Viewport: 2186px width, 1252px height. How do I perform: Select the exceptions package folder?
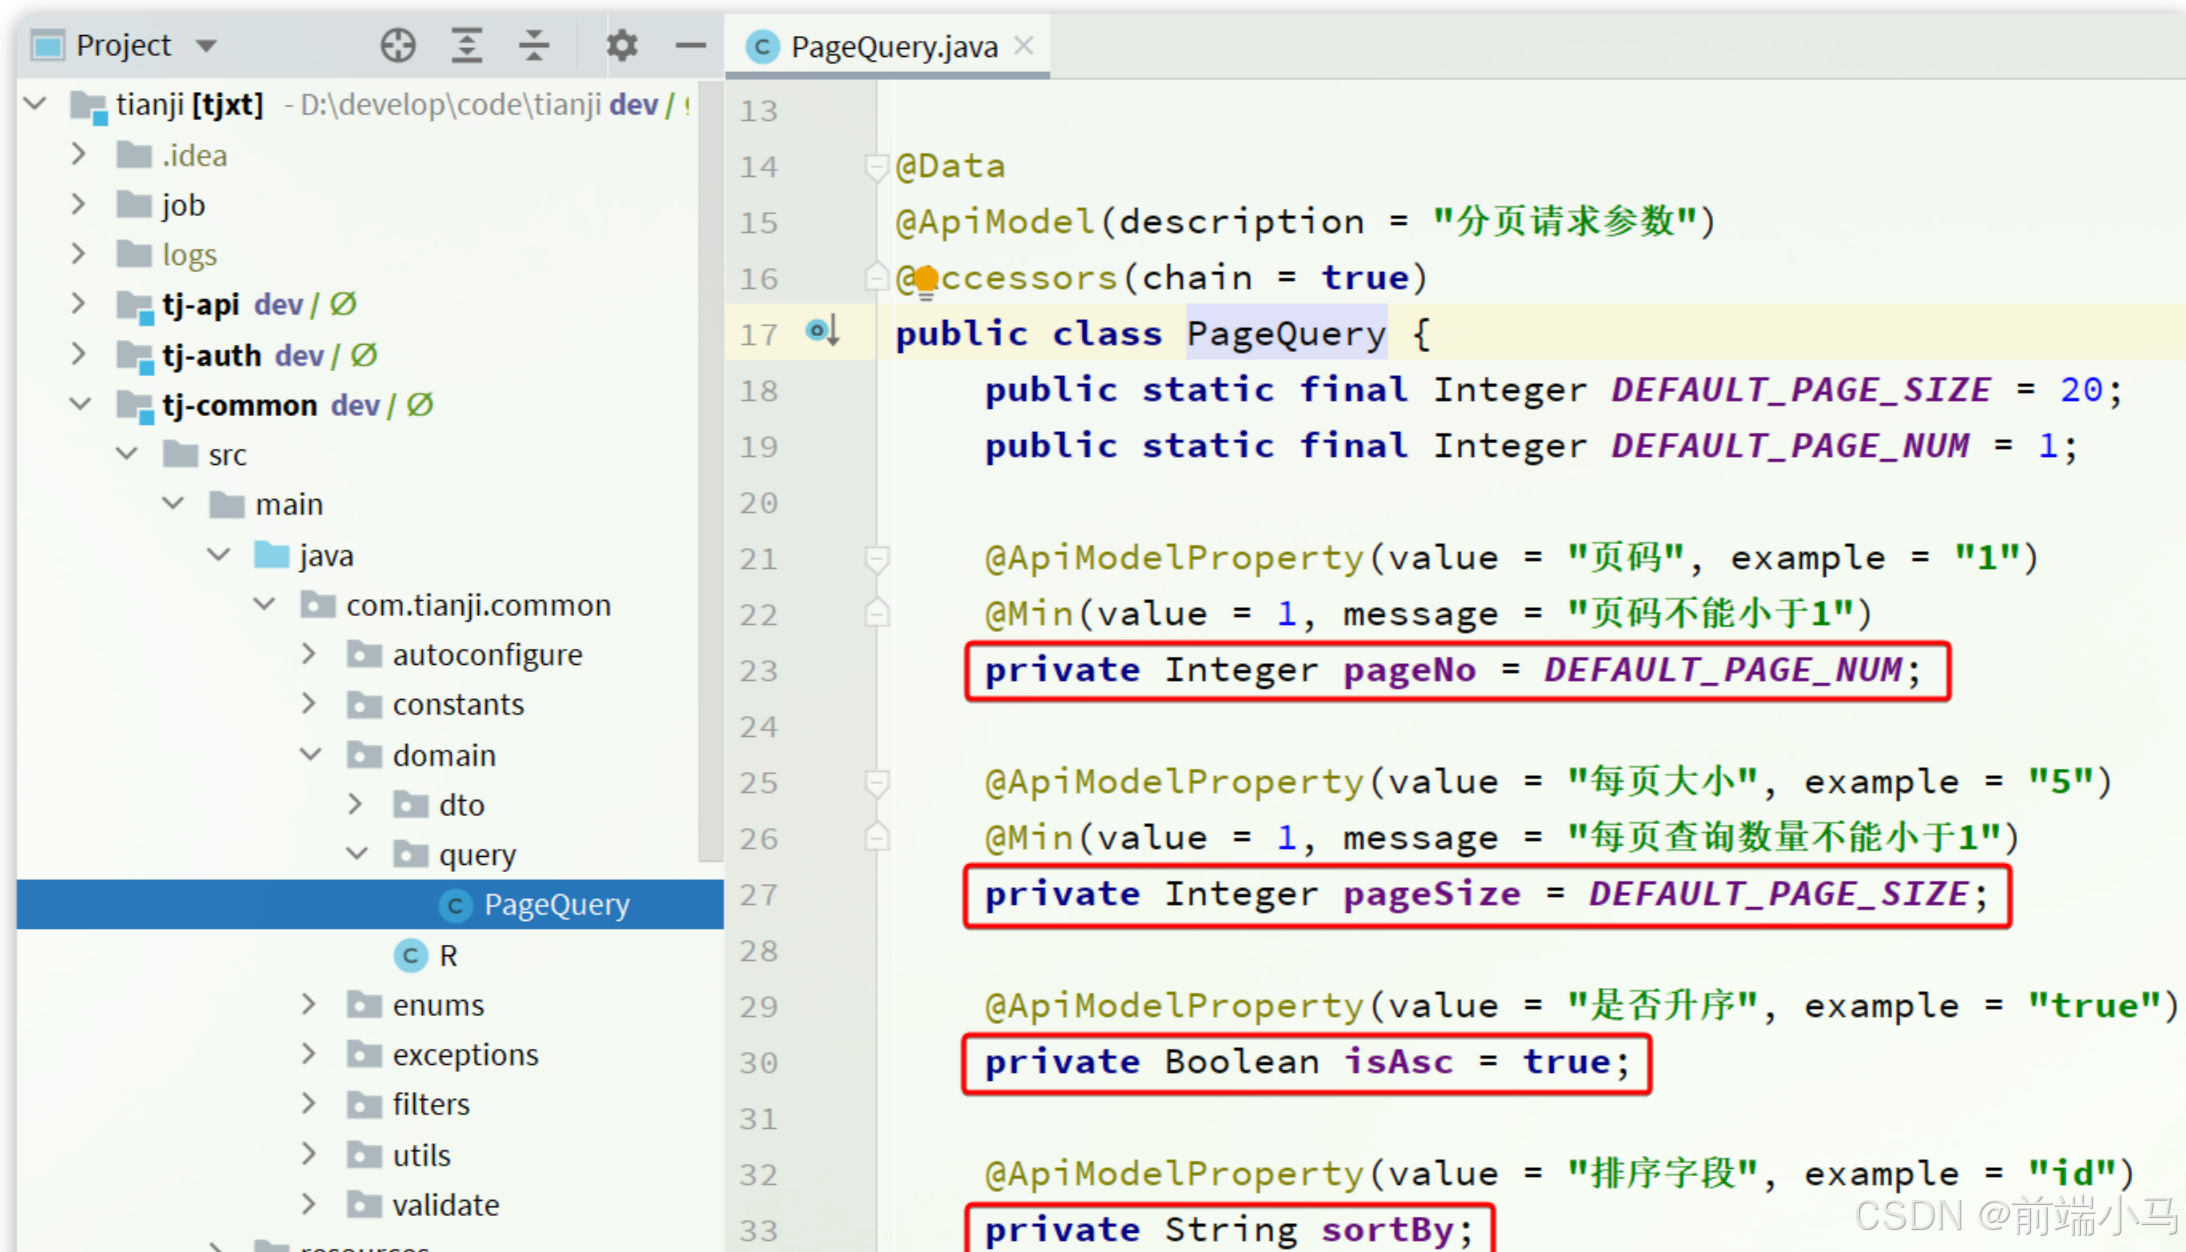(x=465, y=1054)
